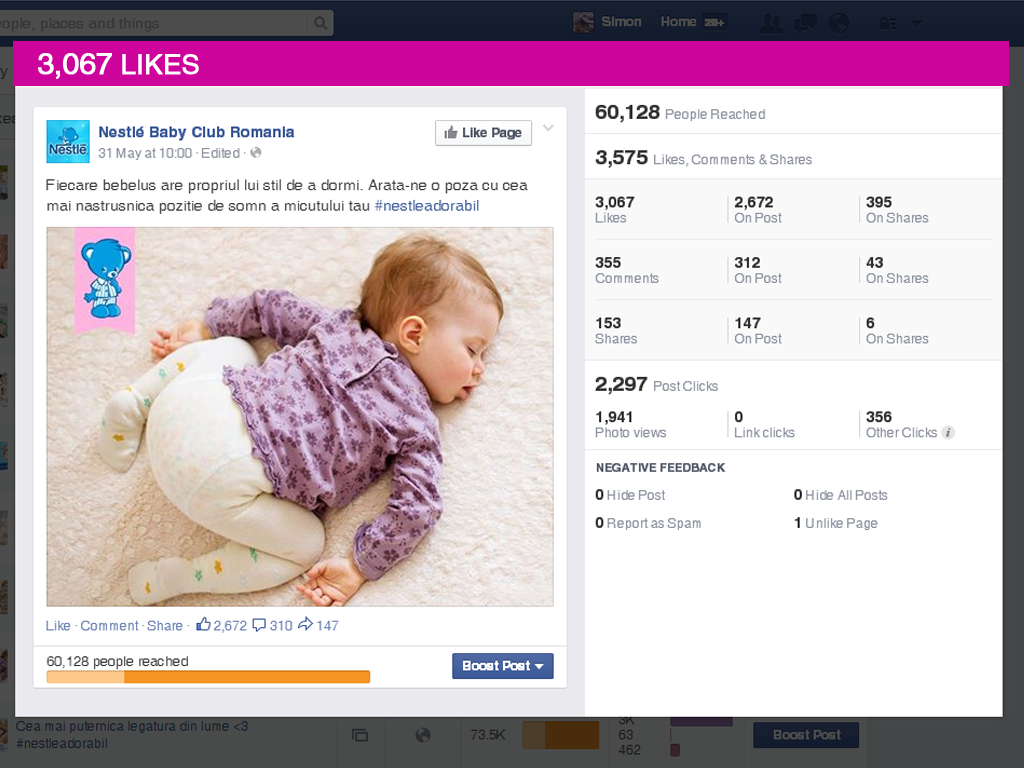Open the #nestleadorabil hashtag
Screen dimensions: 1024x768
point(426,206)
